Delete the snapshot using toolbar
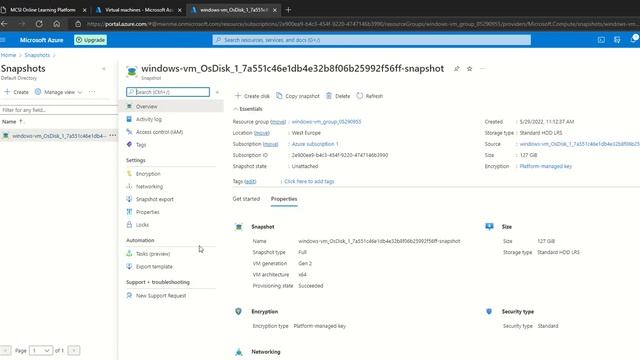640x360 pixels. pos(338,96)
